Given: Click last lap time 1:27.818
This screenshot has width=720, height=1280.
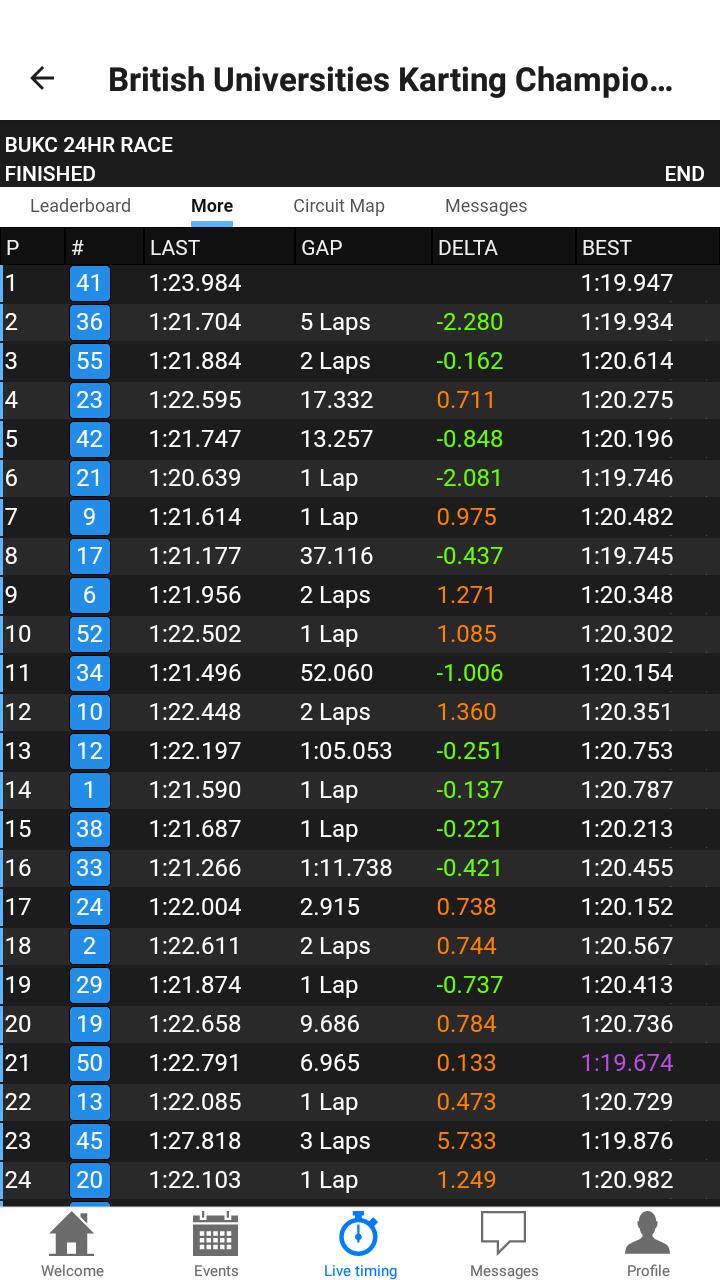Looking at the screenshot, I should [195, 1141].
